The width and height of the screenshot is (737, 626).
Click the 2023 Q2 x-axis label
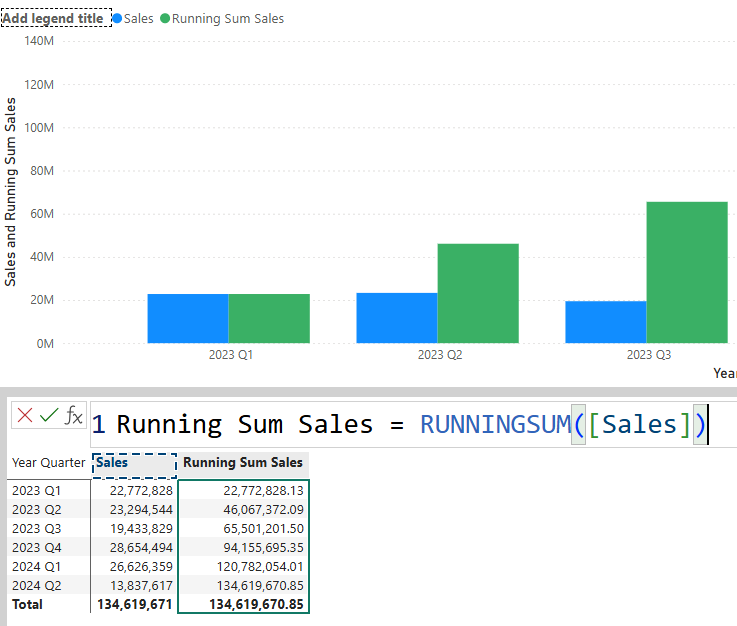point(440,355)
